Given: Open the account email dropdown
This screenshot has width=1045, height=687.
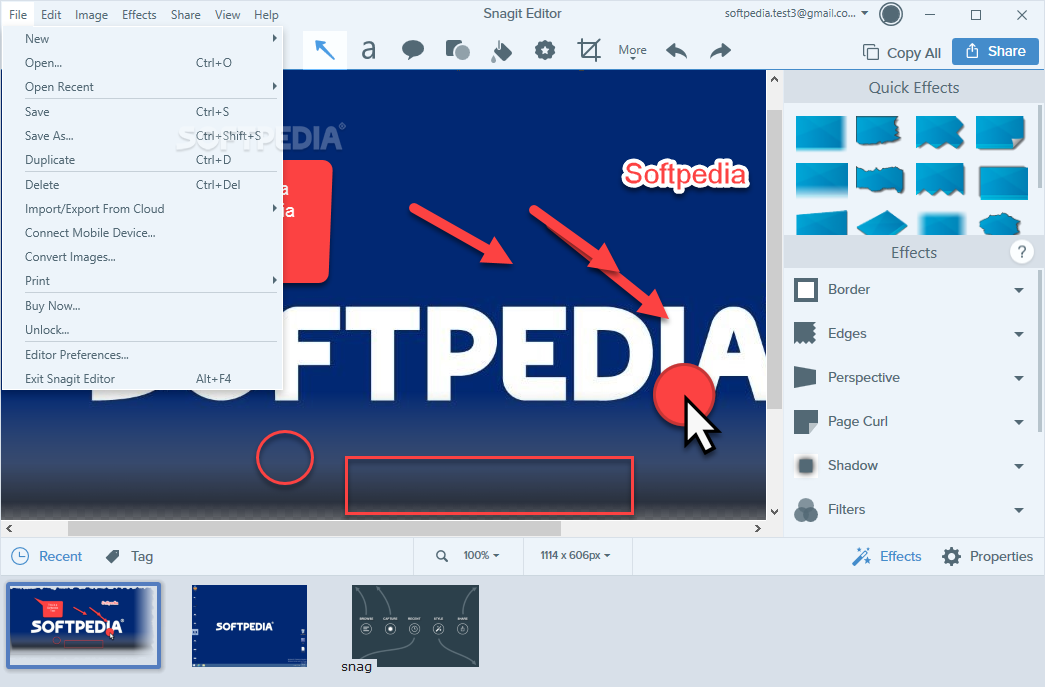Looking at the screenshot, I should [796, 13].
